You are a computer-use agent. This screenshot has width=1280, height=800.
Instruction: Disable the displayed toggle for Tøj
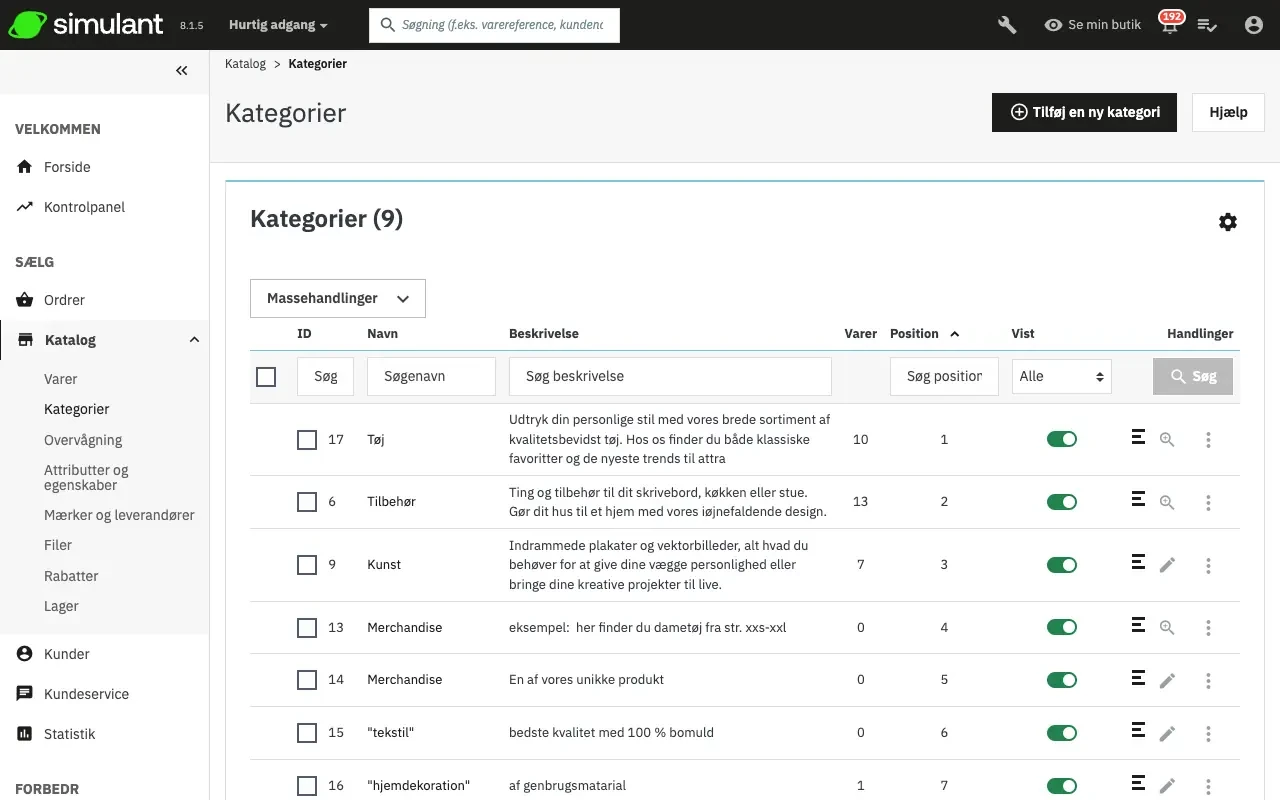[x=1061, y=439]
